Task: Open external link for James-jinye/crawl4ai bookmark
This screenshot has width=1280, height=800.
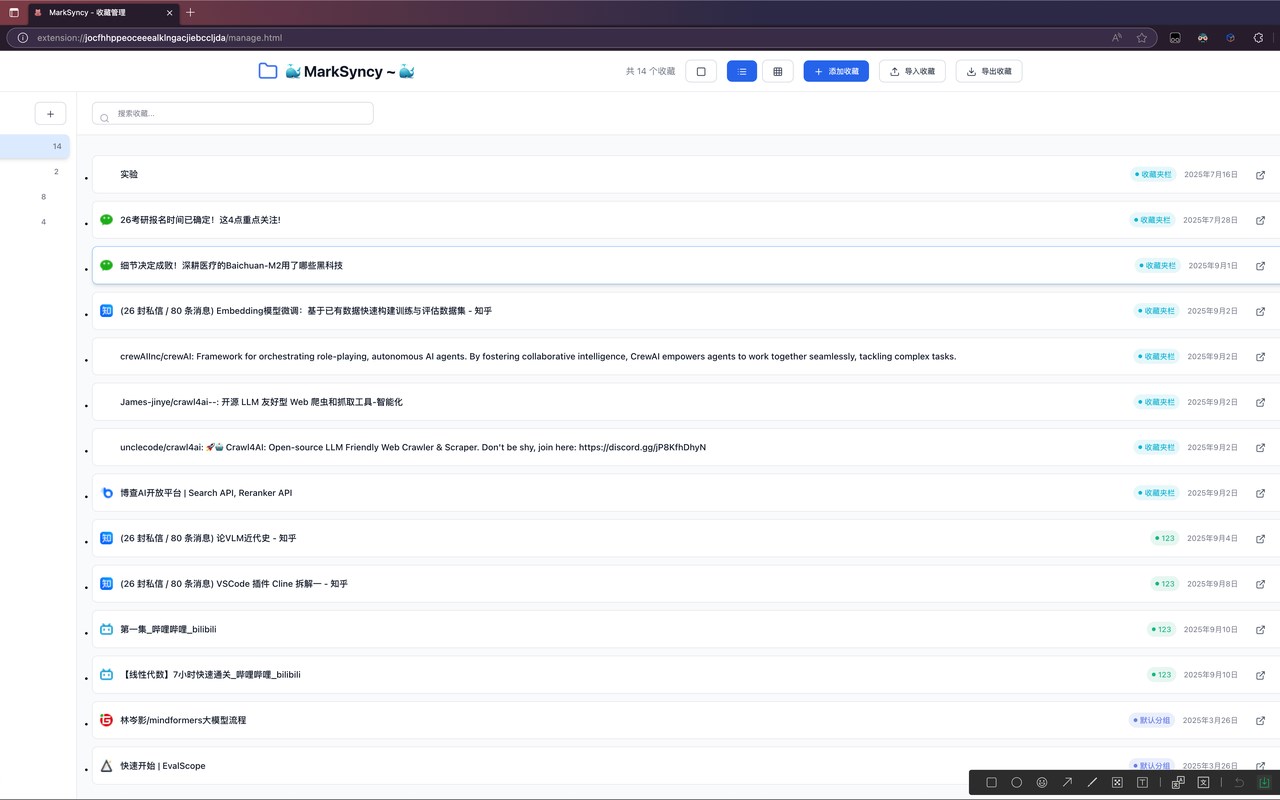Action: [x=1260, y=402]
